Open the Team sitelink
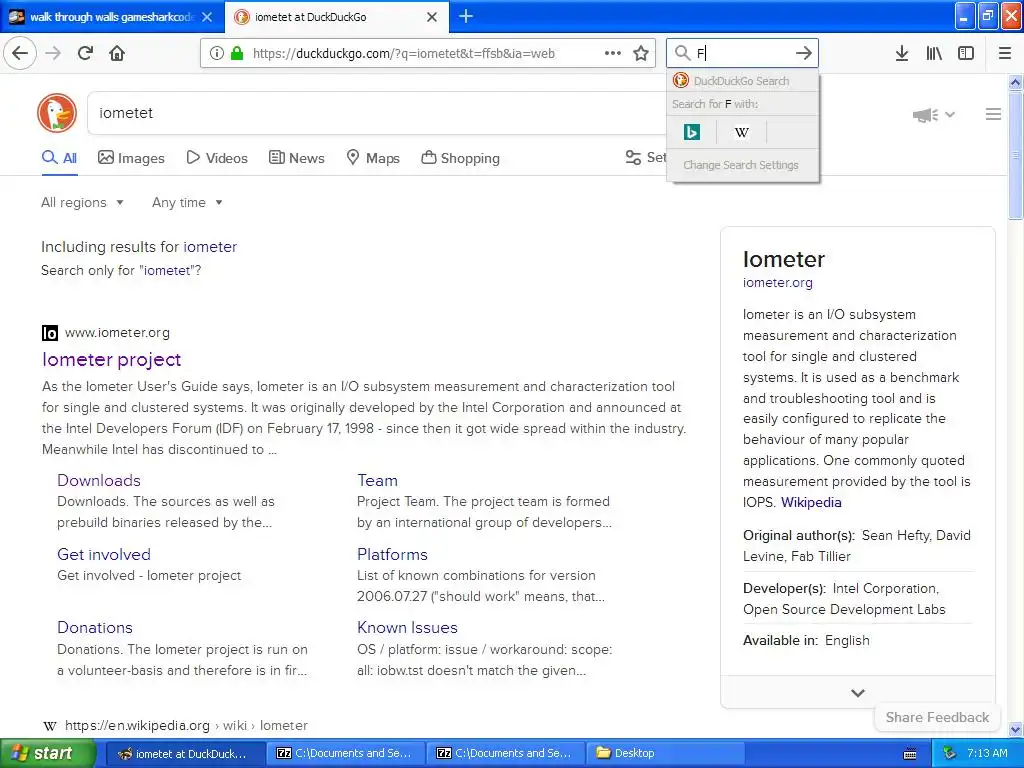 pos(377,481)
